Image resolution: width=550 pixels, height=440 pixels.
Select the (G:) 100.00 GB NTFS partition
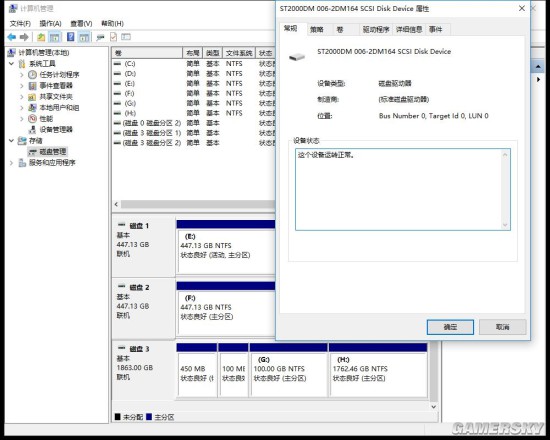pos(288,371)
